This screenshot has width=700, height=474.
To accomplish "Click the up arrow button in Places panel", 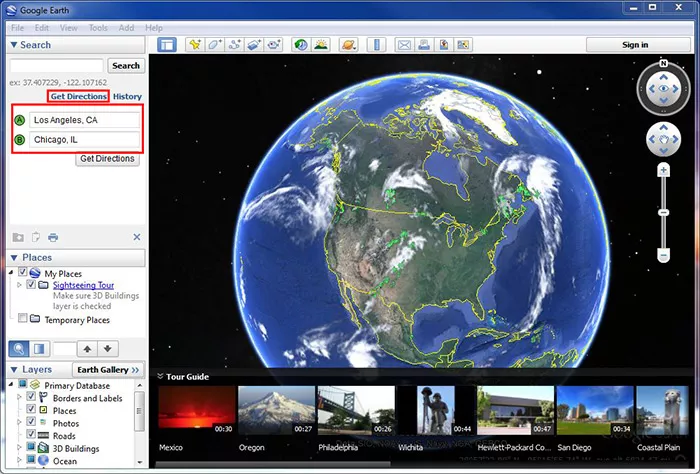I will point(88,349).
